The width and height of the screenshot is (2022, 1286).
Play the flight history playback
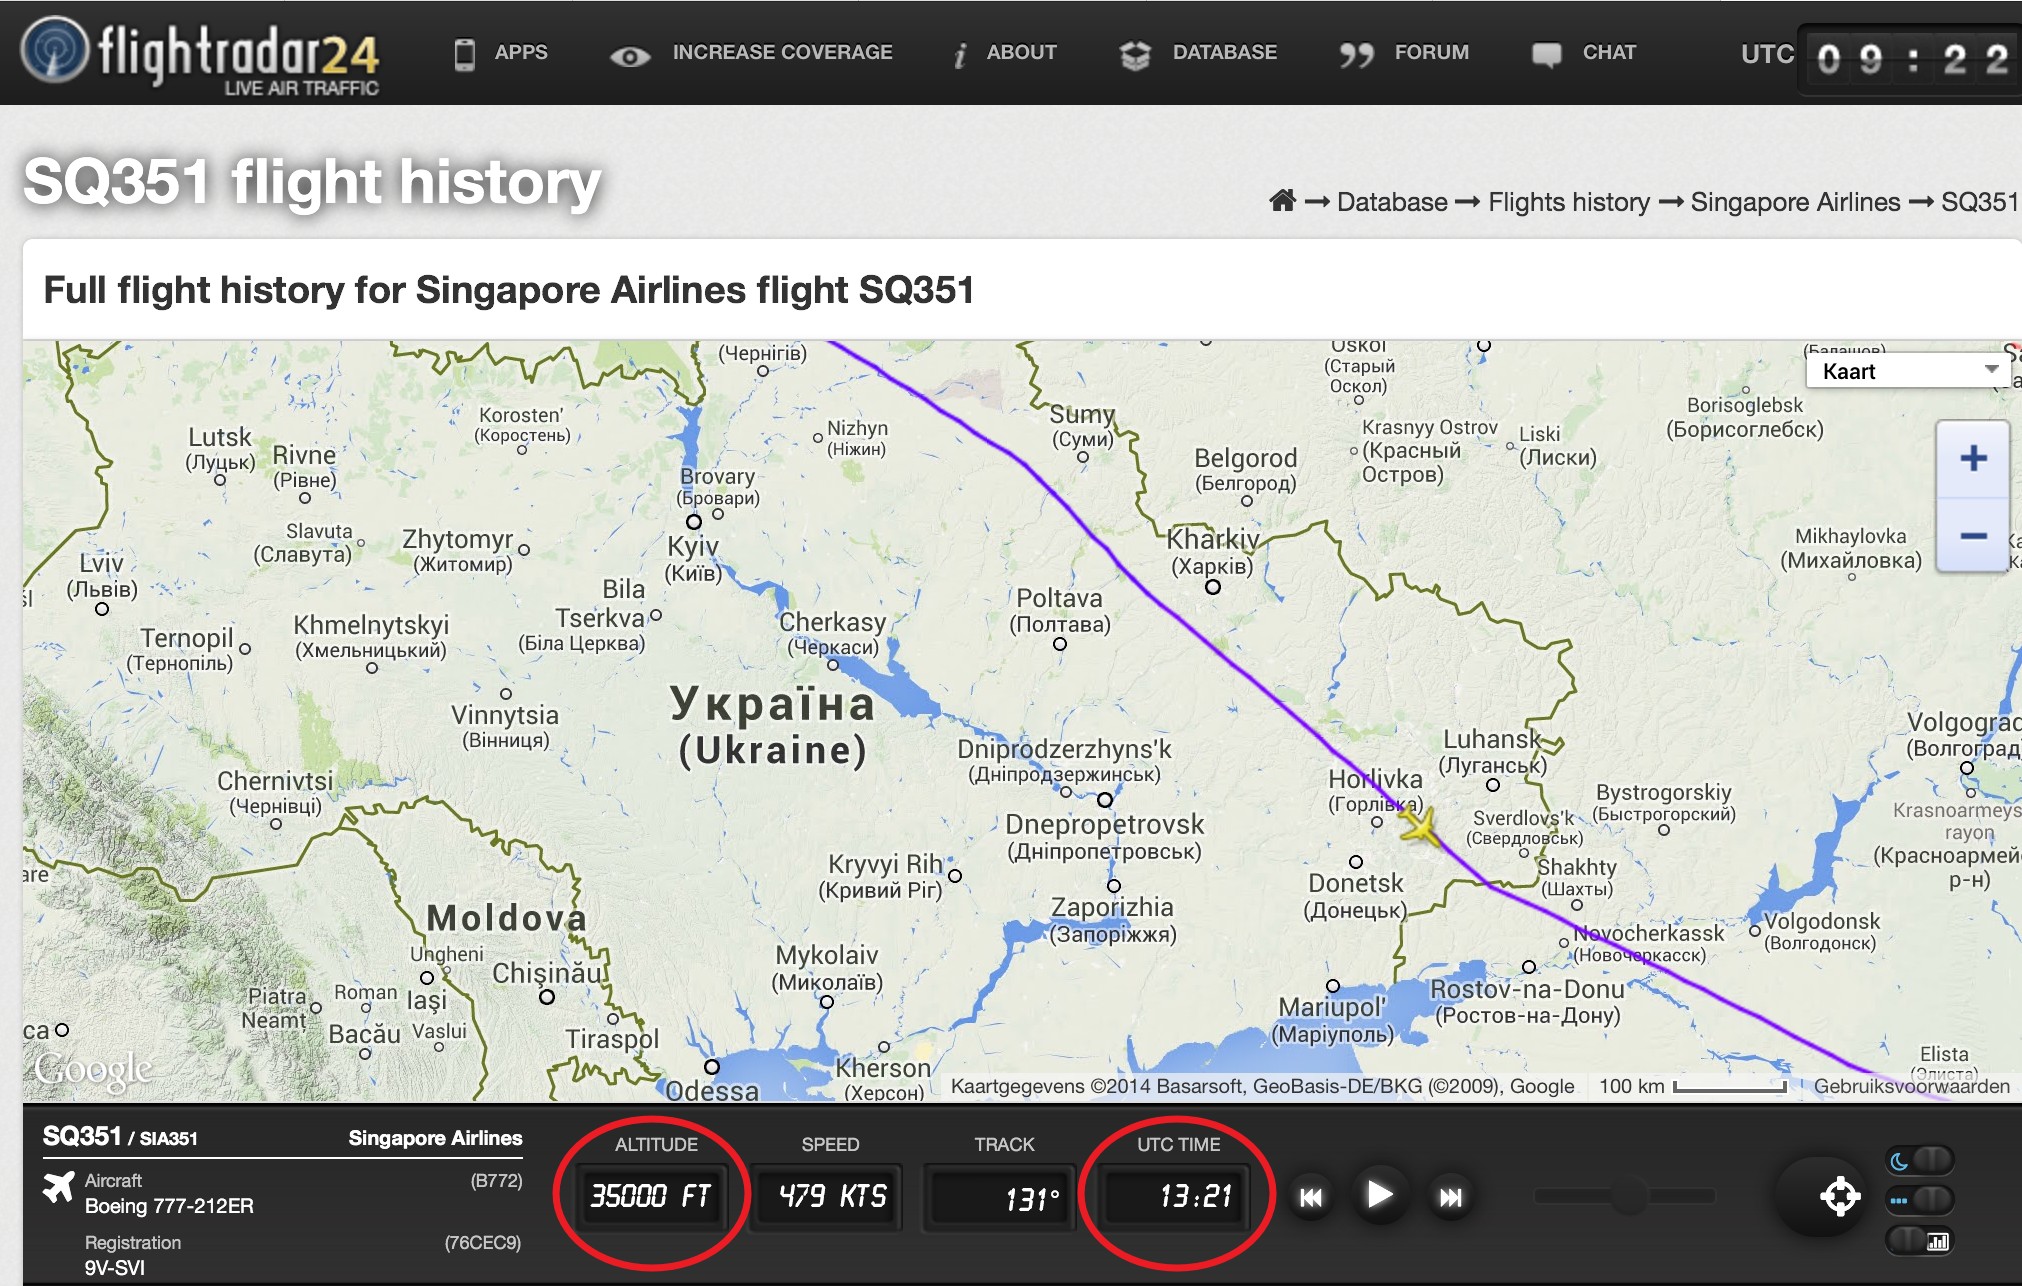point(1379,1195)
